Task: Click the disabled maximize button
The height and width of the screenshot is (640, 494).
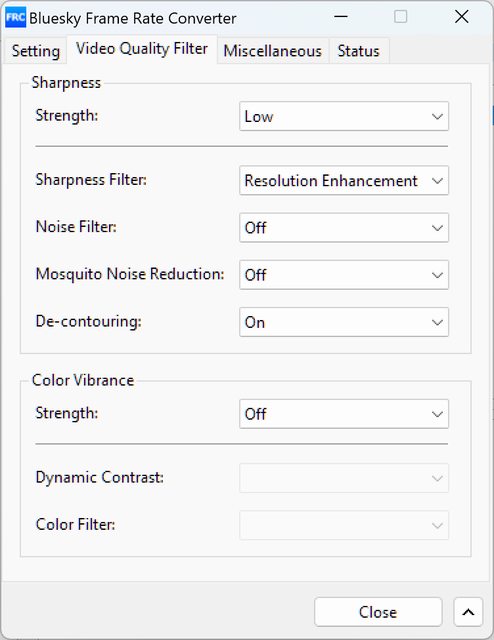Action: [401, 17]
